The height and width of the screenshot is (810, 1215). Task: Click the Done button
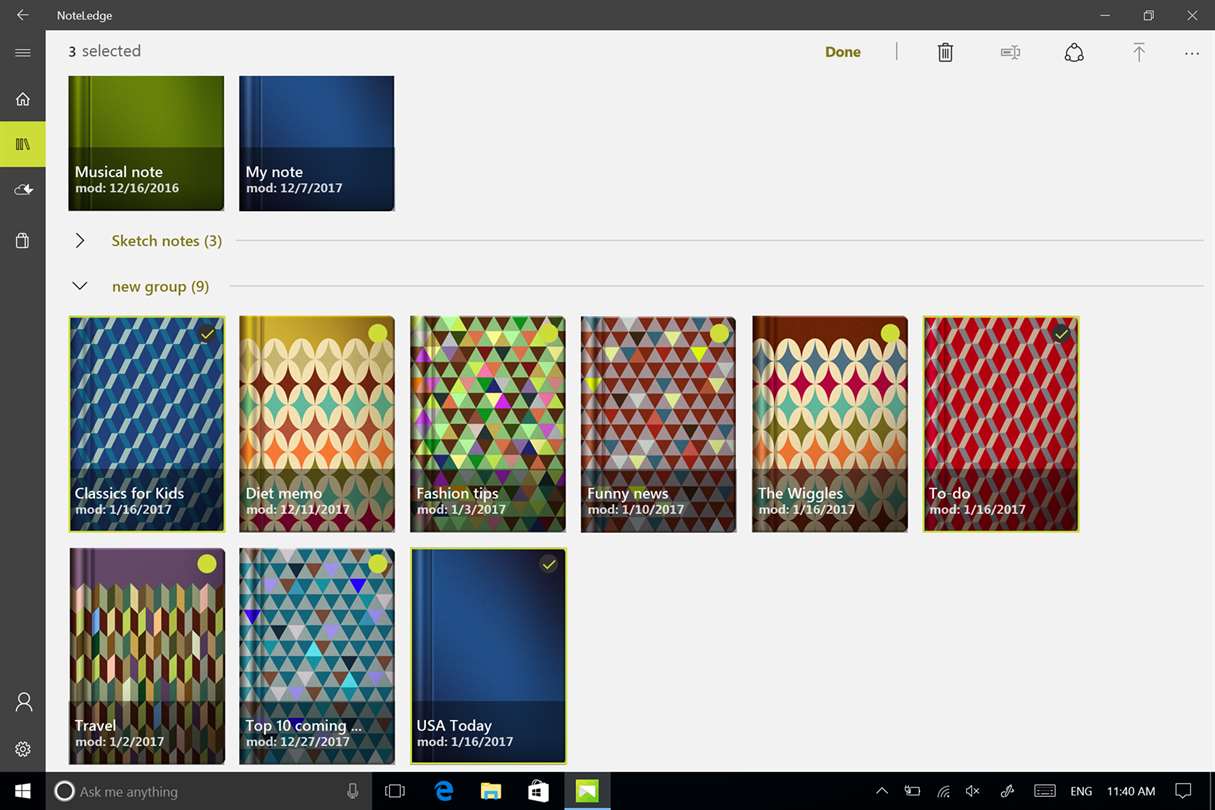(x=843, y=52)
